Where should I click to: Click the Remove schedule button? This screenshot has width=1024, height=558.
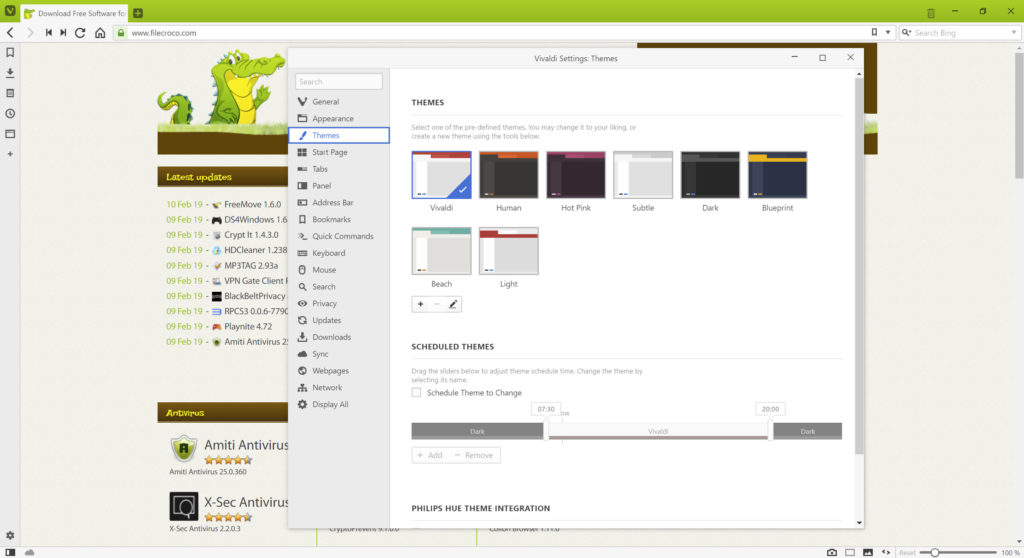point(474,455)
